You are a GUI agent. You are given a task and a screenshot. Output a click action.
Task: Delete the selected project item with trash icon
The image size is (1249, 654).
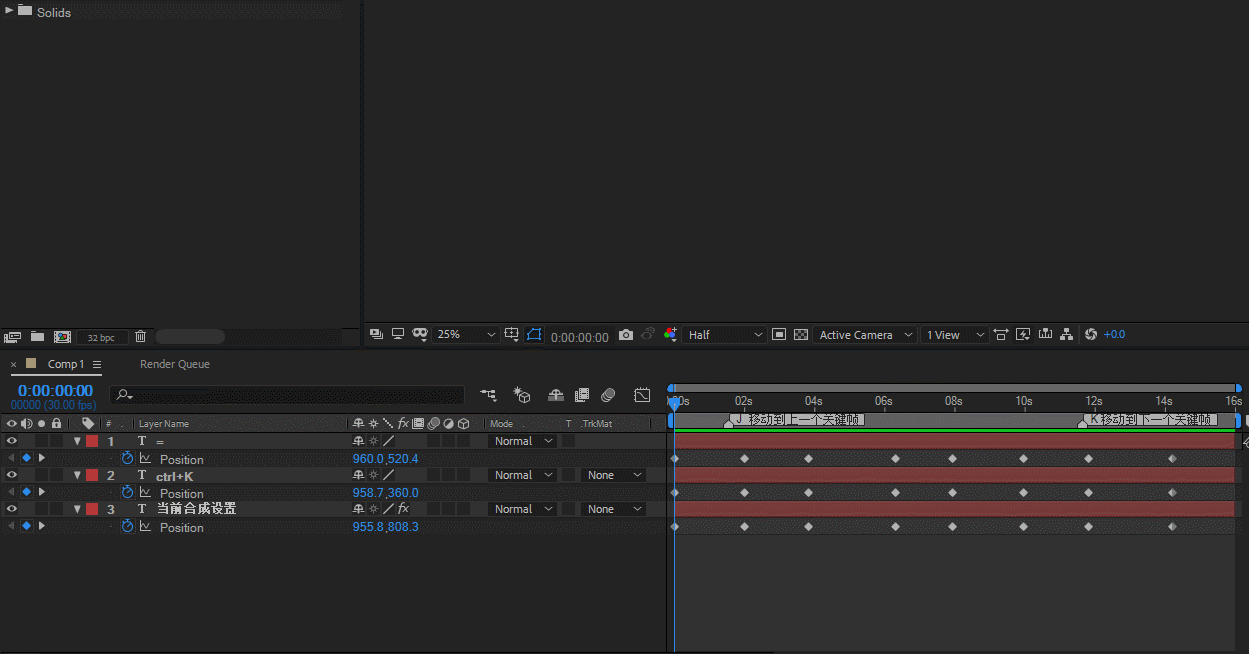tap(140, 337)
